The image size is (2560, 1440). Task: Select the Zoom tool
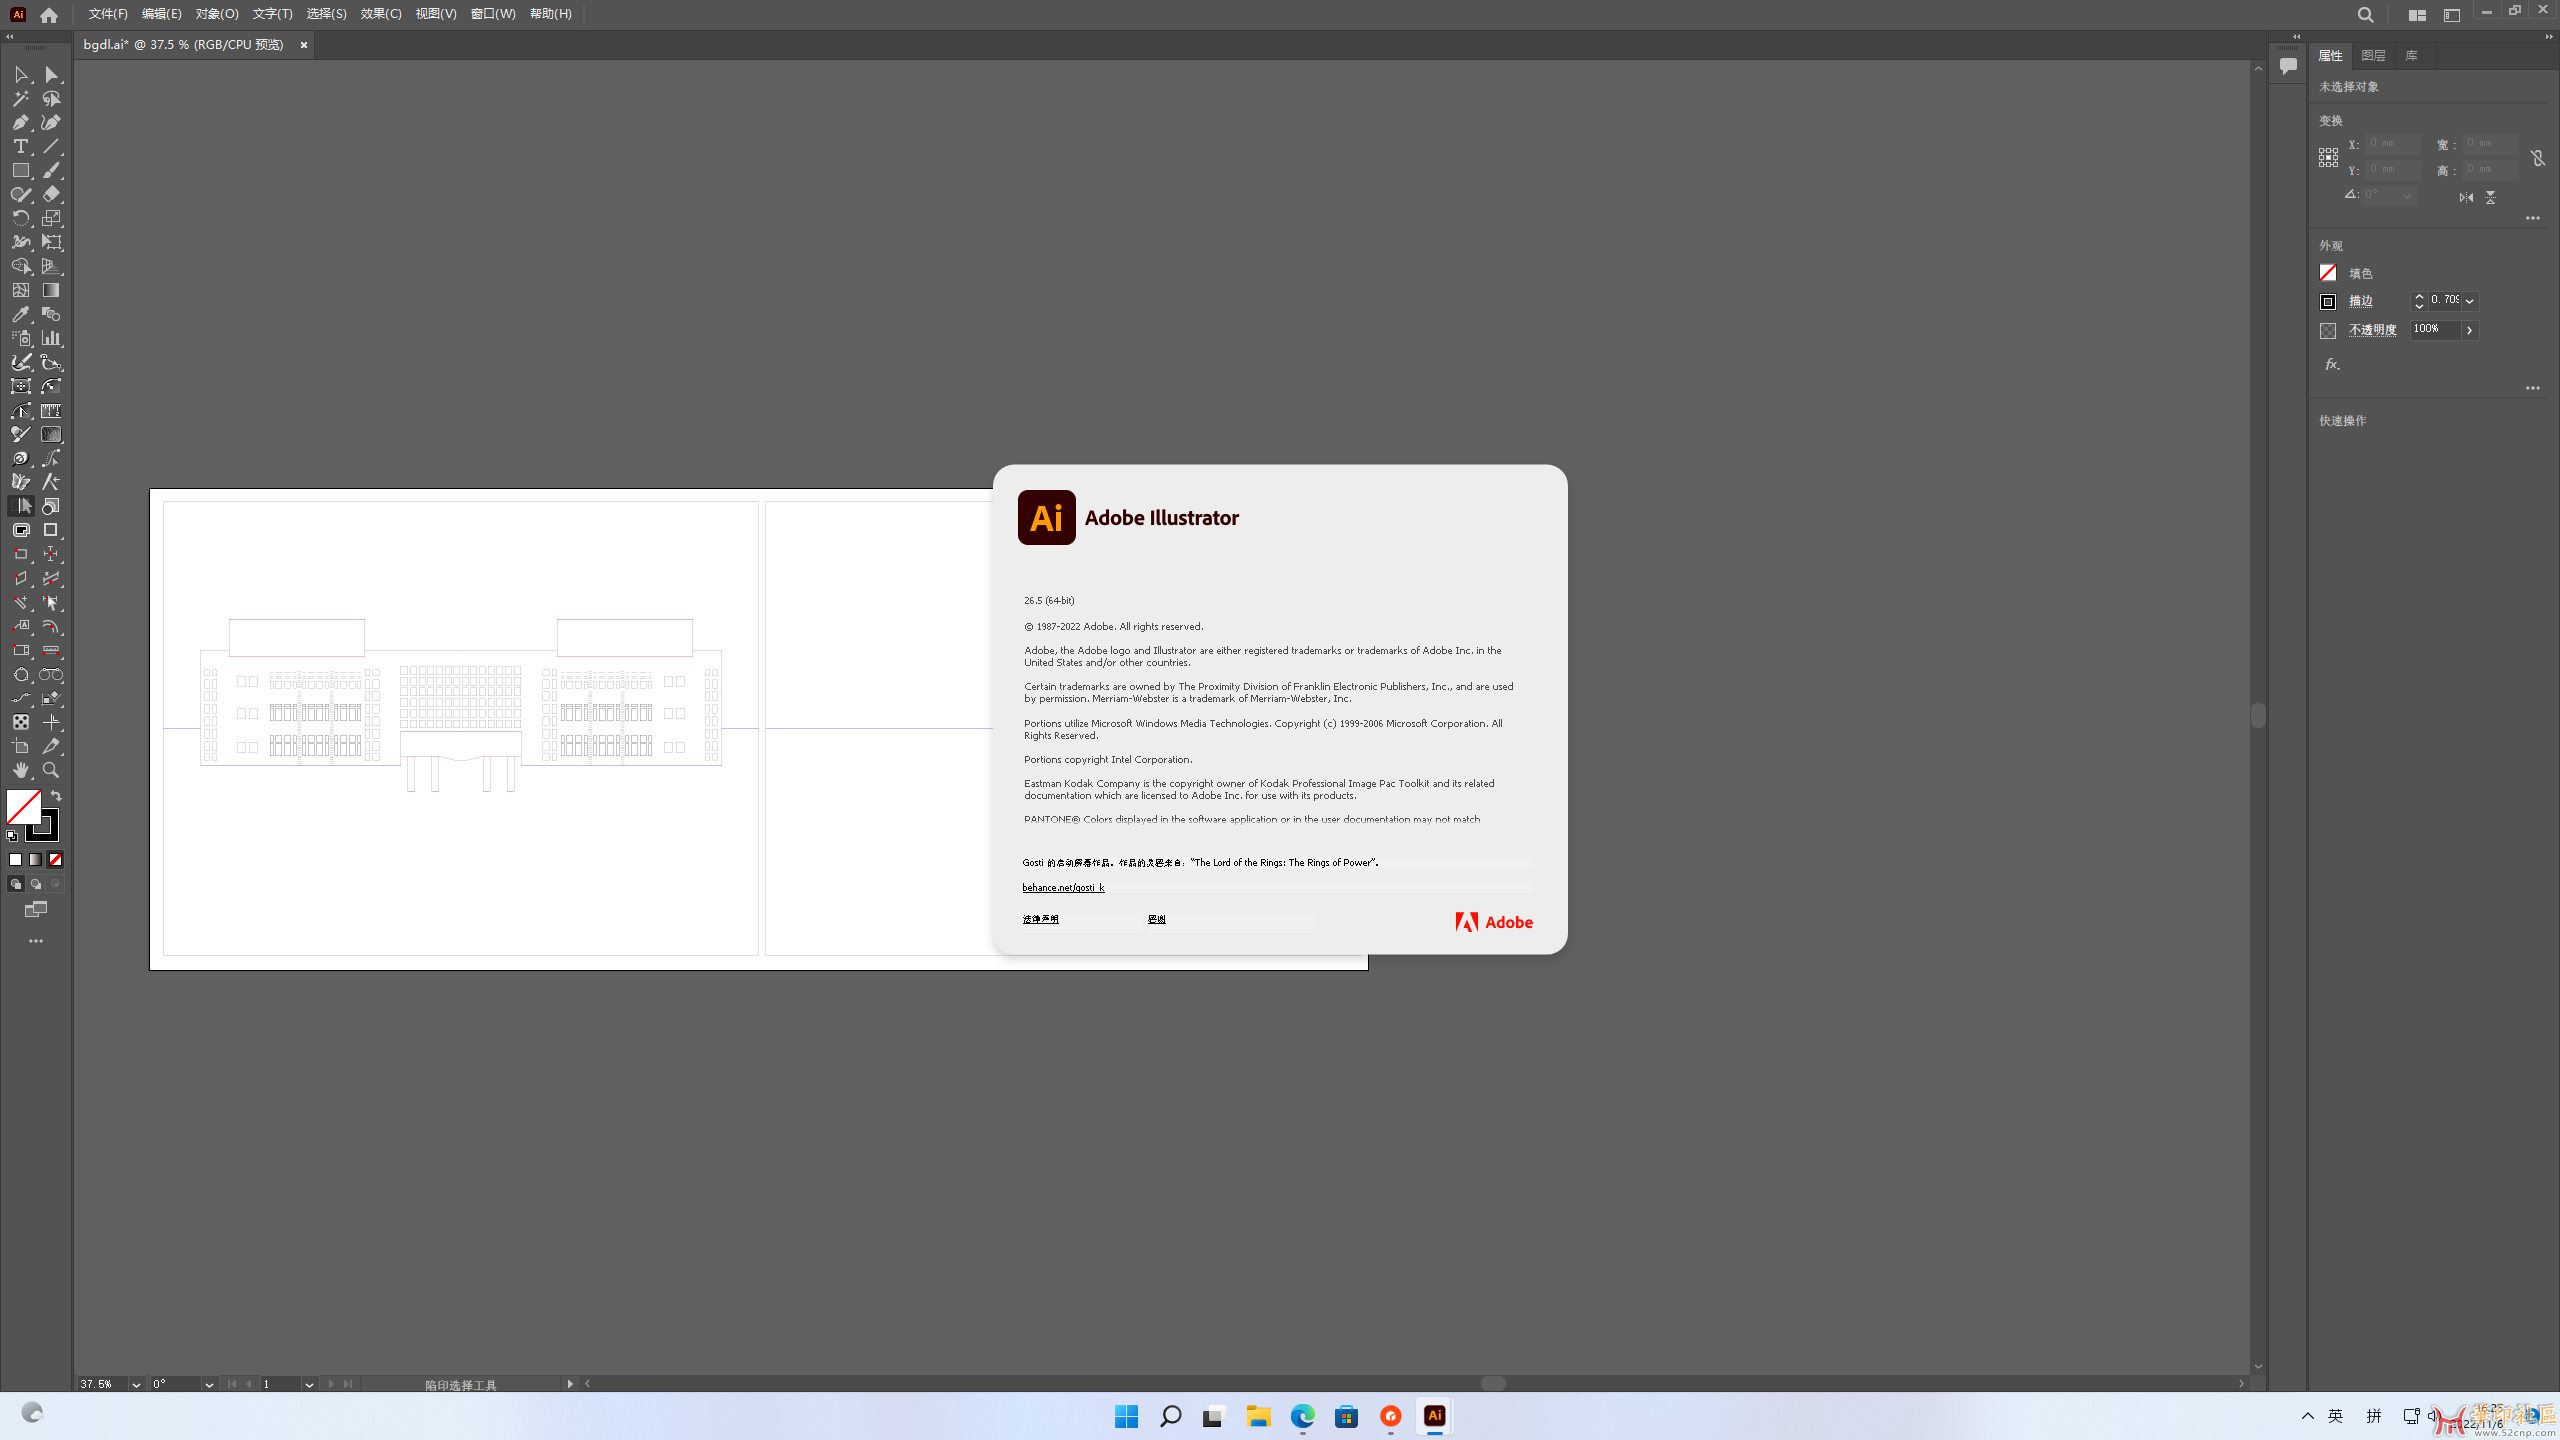51,771
